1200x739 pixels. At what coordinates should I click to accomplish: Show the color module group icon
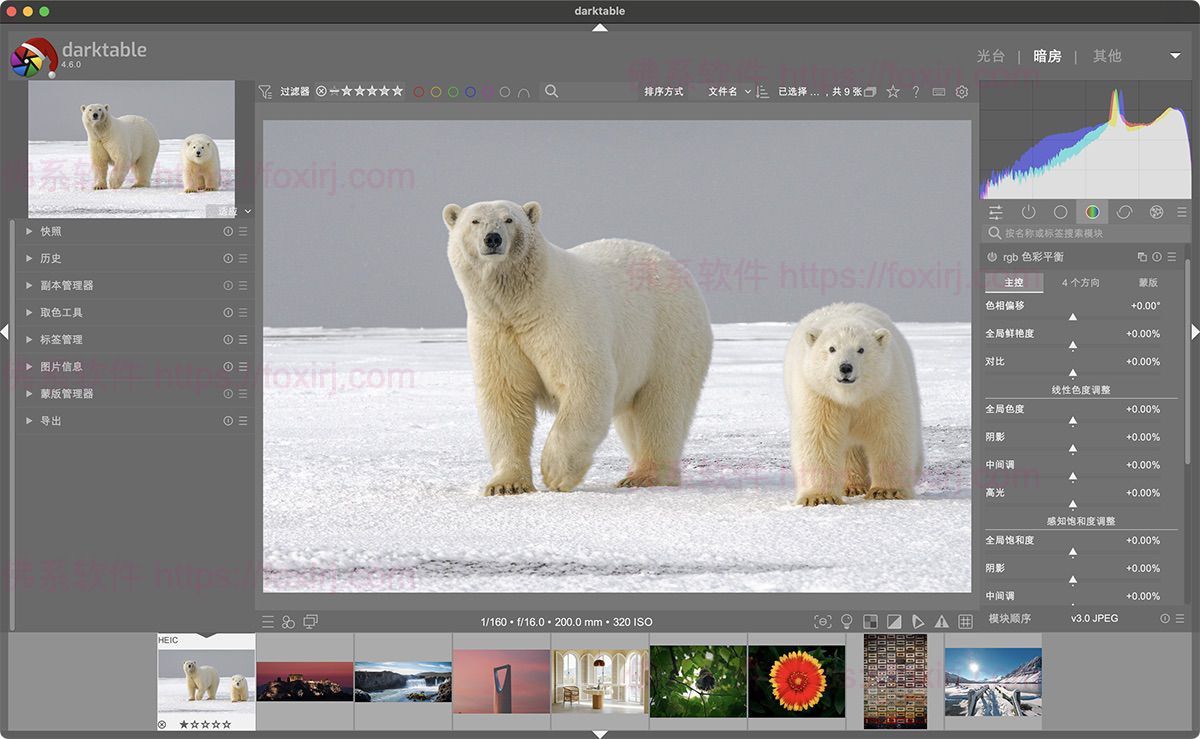pos(1092,212)
